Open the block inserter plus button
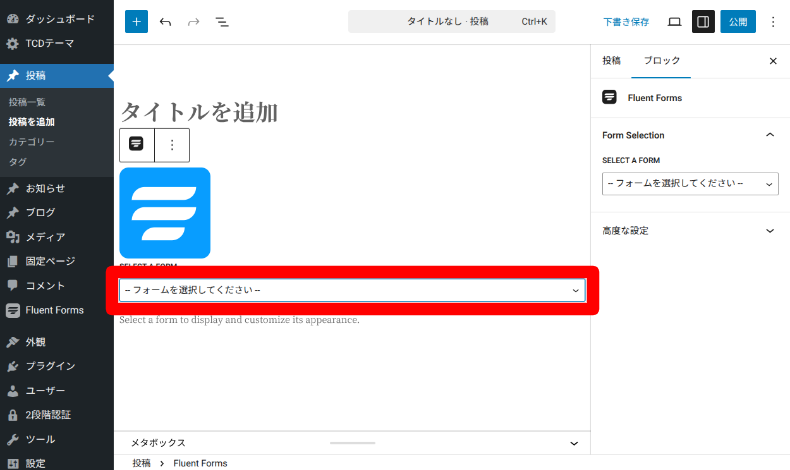The height and width of the screenshot is (470, 790). [137, 22]
